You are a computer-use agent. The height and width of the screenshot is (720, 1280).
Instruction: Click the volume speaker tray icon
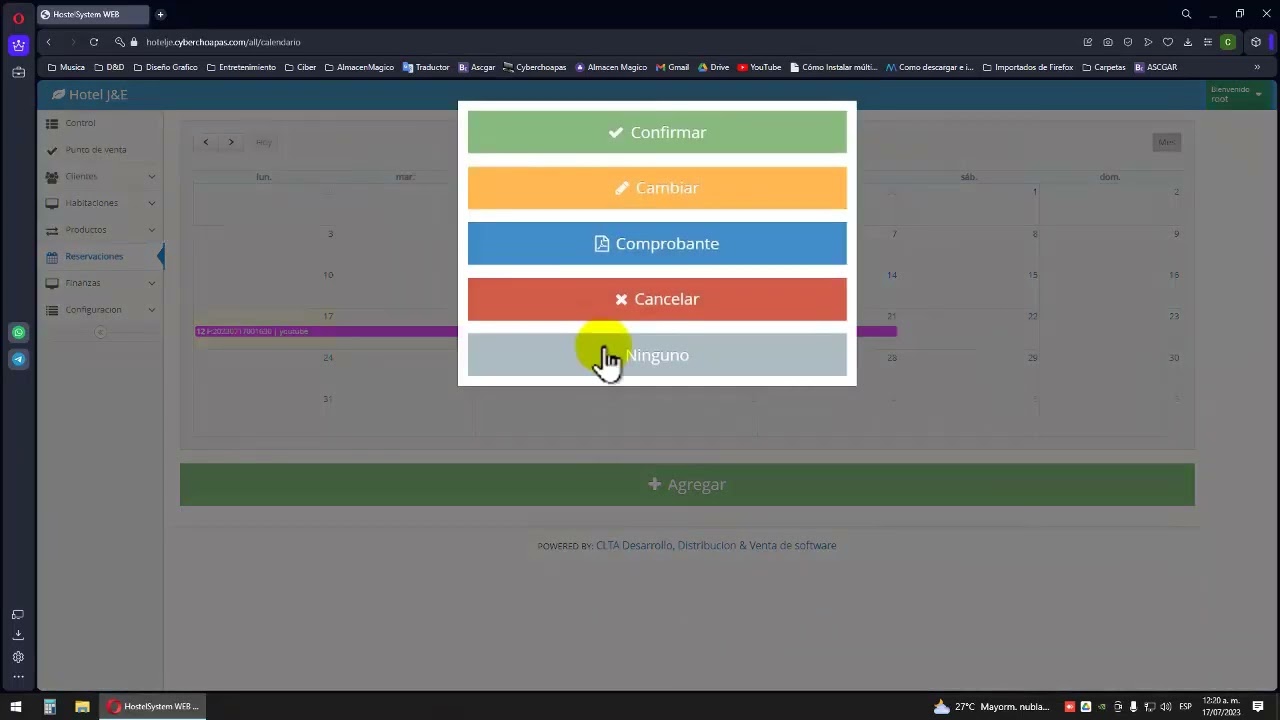[1164, 706]
